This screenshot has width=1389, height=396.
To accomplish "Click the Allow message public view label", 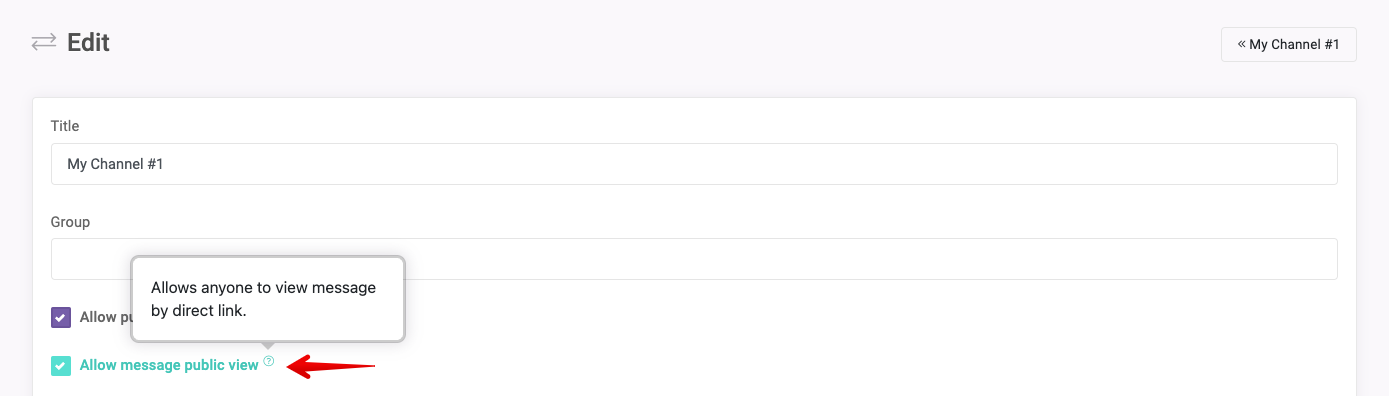I will [169, 365].
